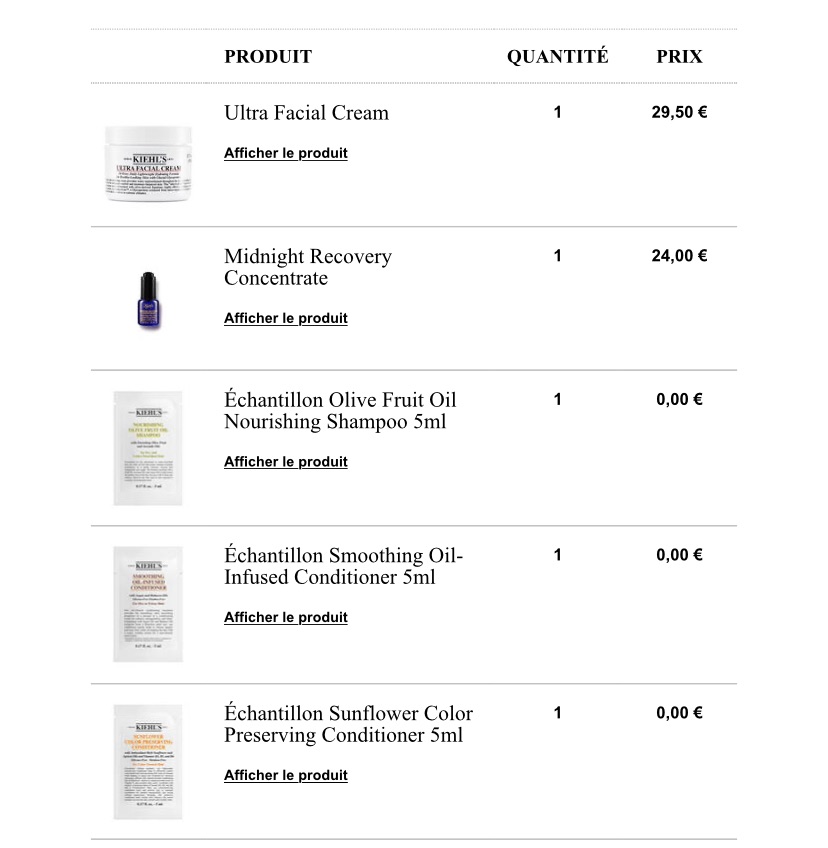
Task: Click the QUANTITÉ column header
Action: pyautogui.click(x=558, y=56)
